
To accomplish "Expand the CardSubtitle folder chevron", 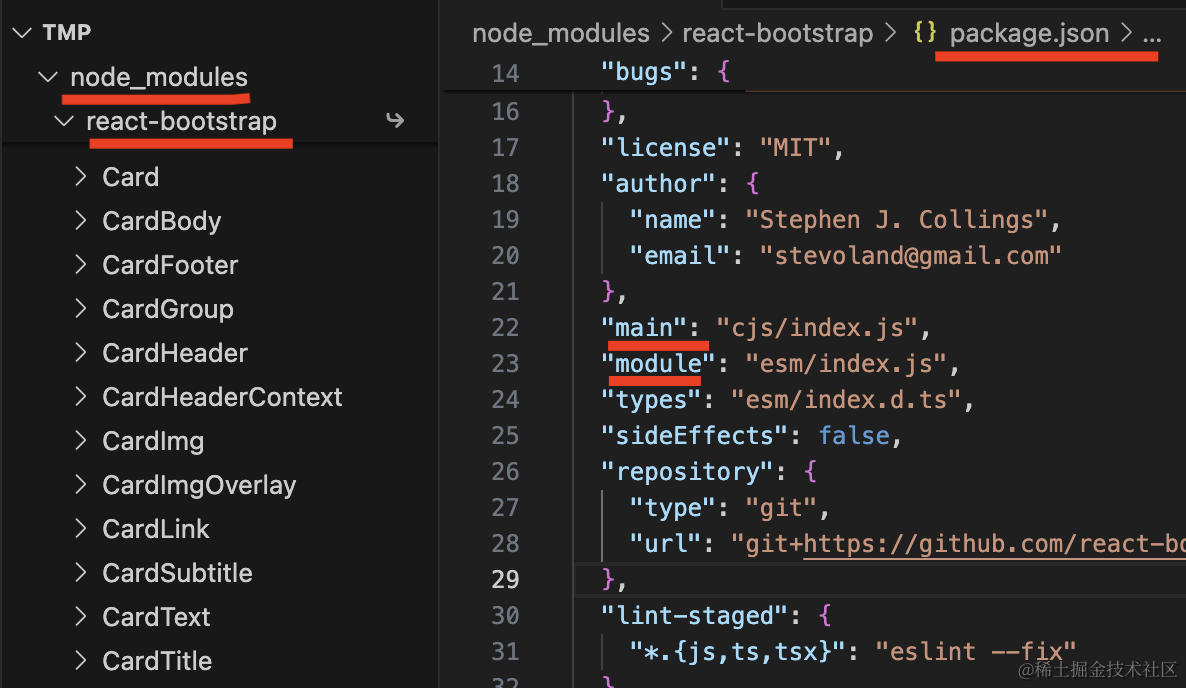I will [81, 572].
